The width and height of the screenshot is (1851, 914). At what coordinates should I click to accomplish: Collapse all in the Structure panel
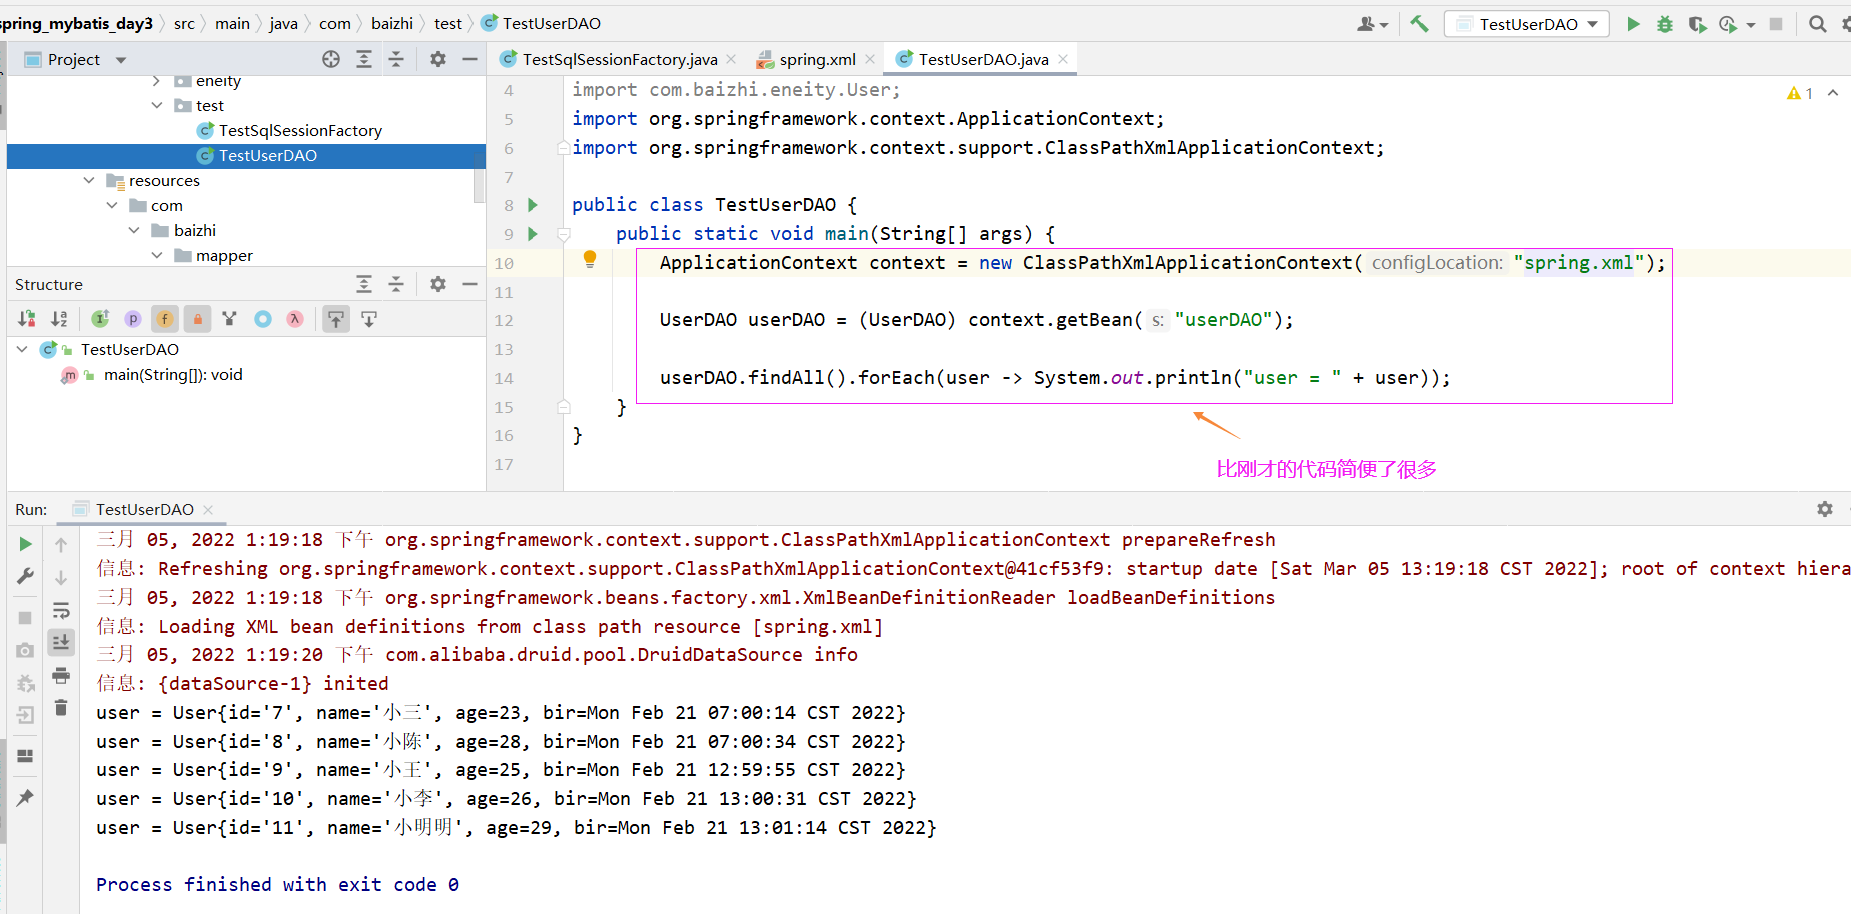[x=396, y=284]
